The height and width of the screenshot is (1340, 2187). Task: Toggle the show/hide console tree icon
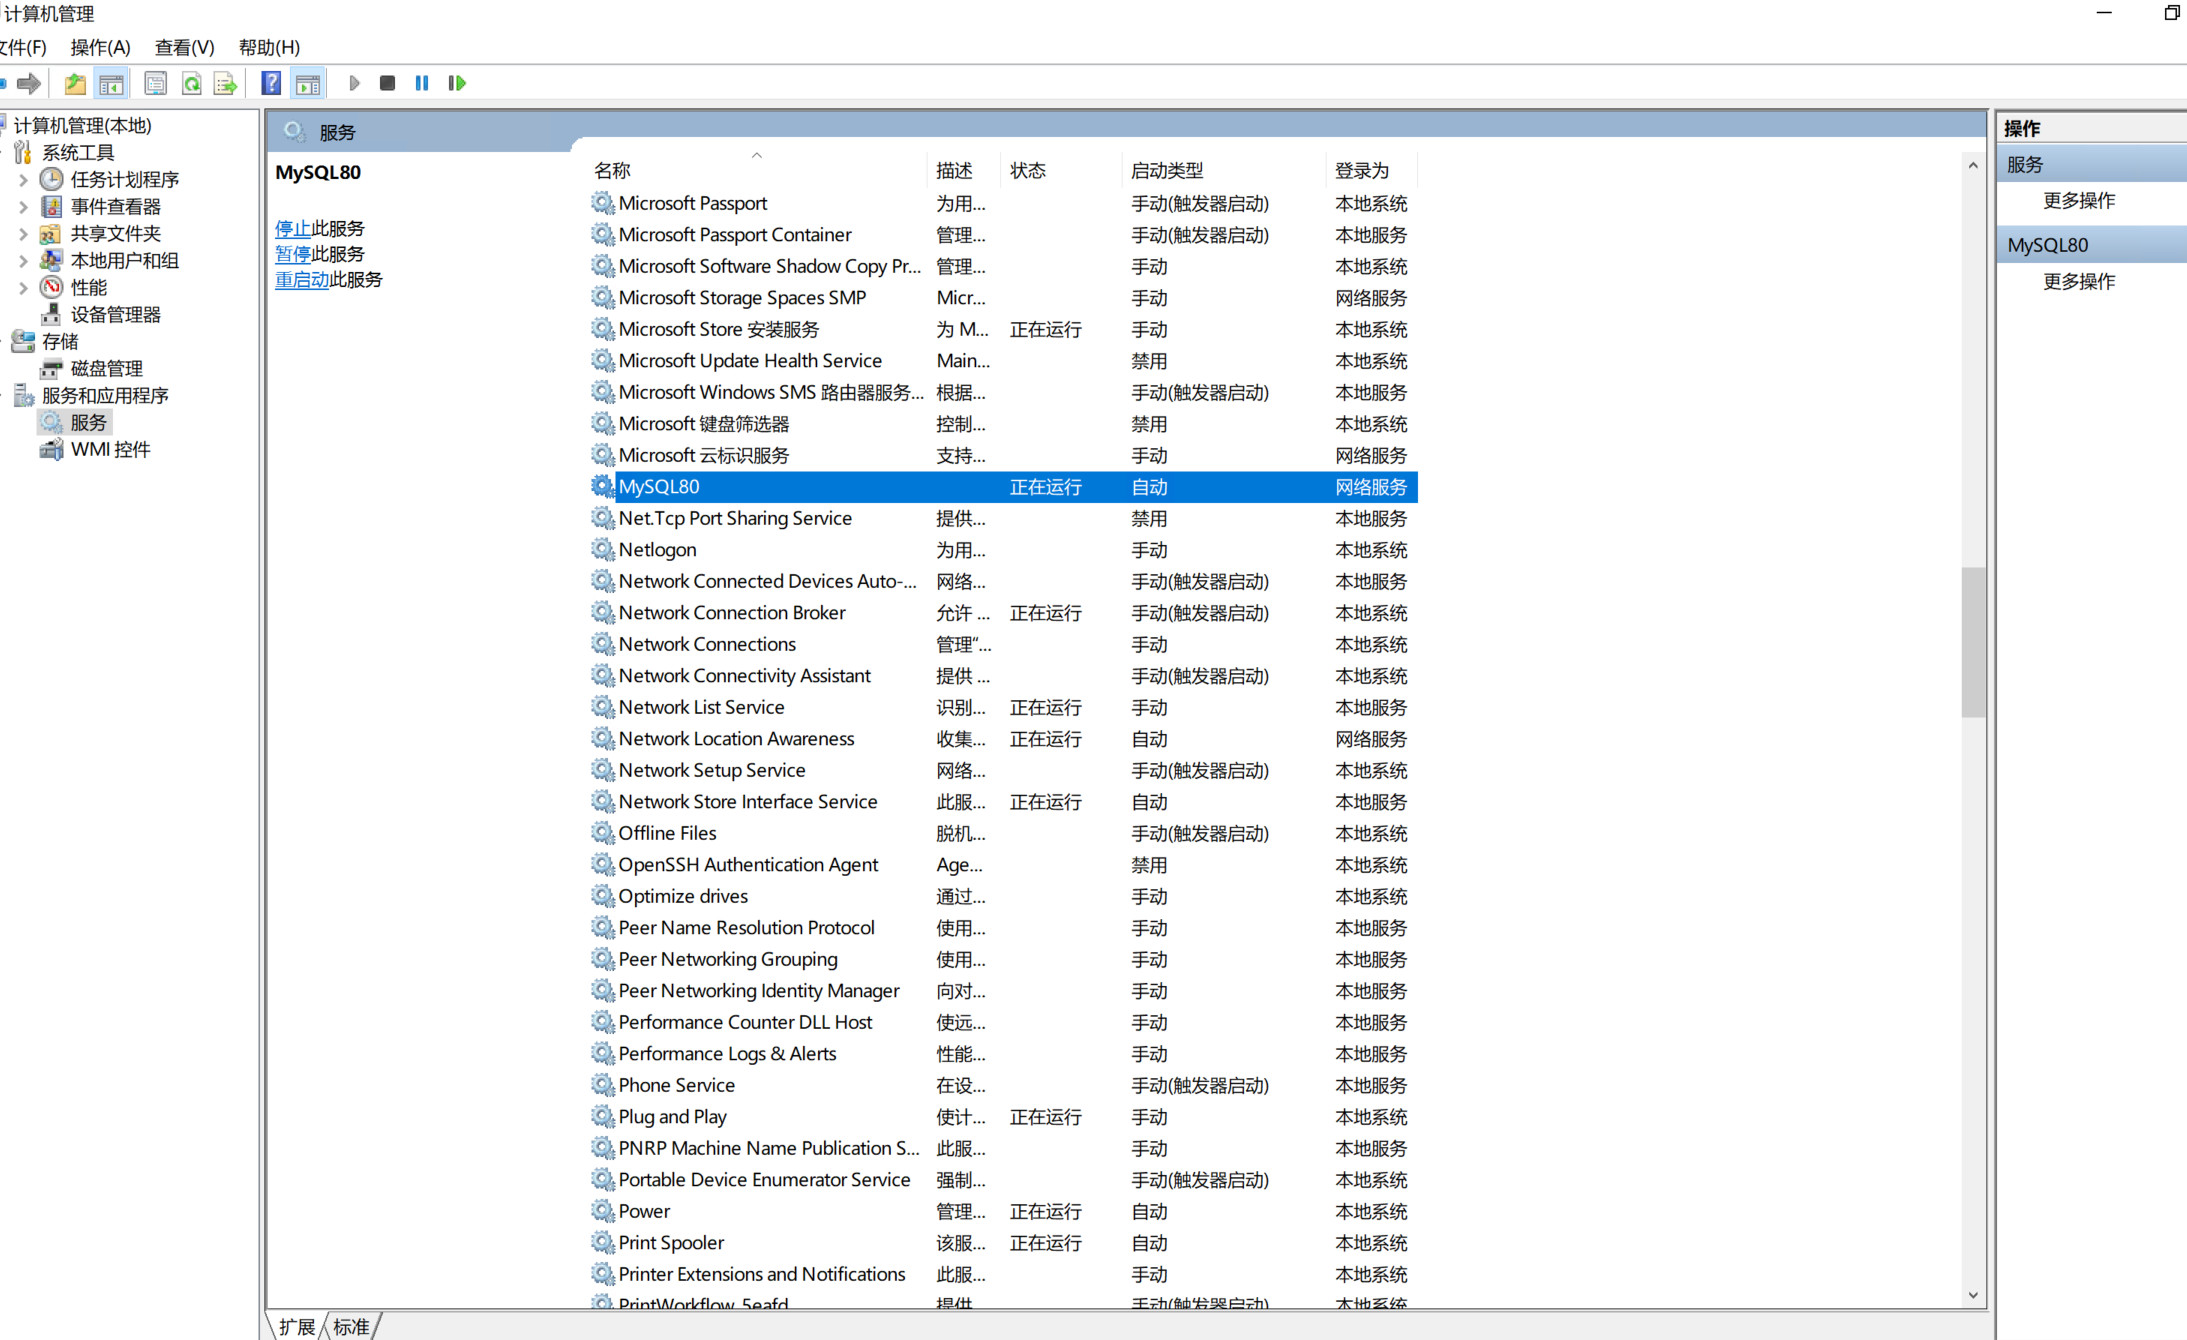[111, 84]
